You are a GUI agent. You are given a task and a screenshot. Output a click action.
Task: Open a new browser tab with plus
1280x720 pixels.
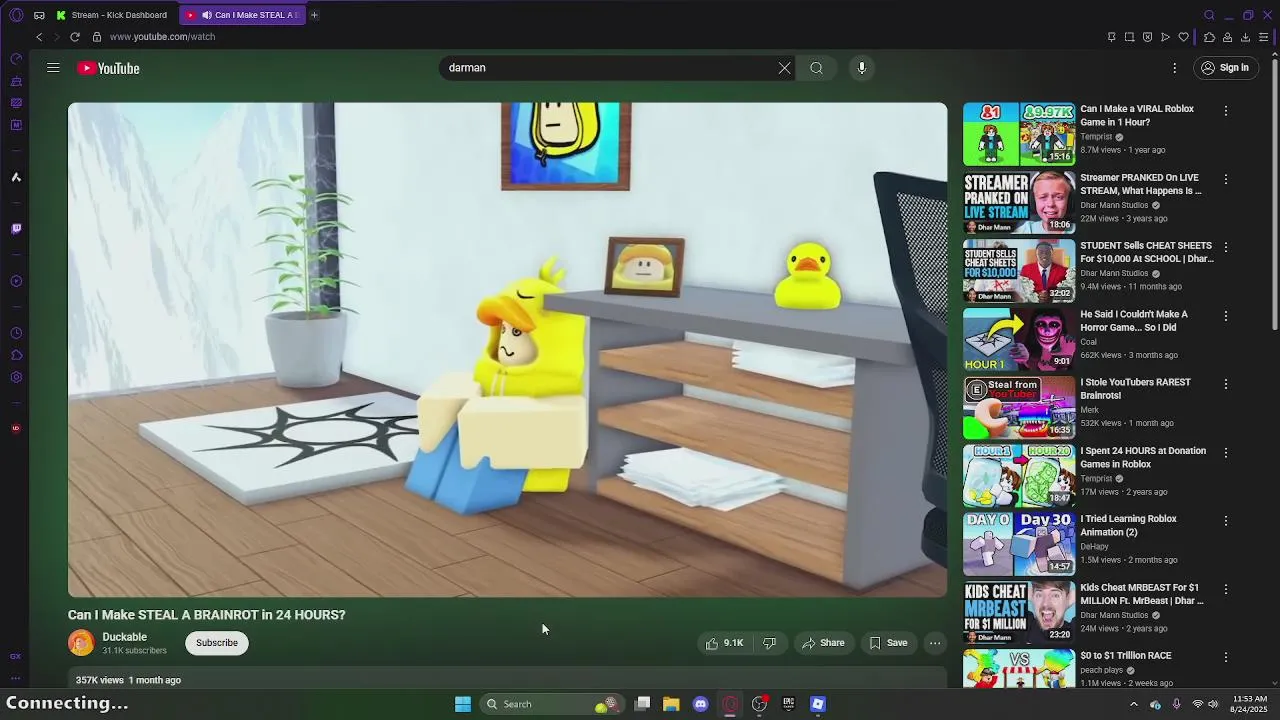(x=314, y=15)
